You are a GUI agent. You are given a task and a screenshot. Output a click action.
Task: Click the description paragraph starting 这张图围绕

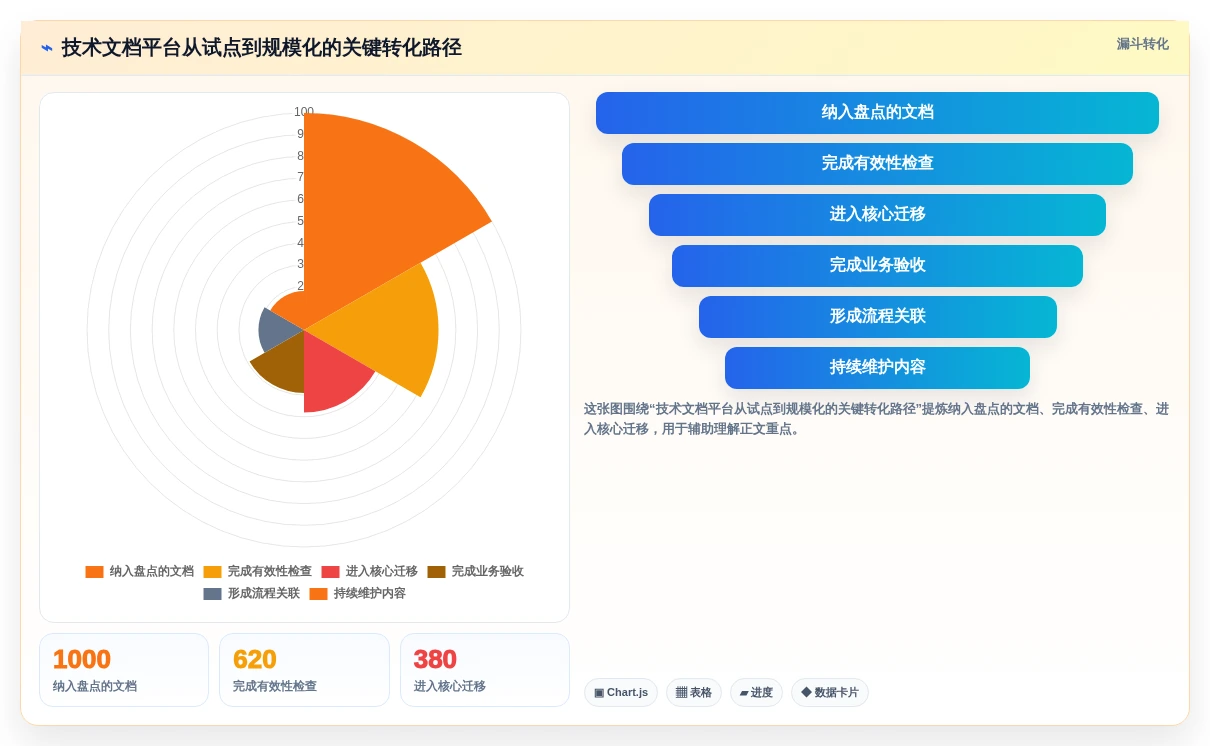[x=877, y=419]
